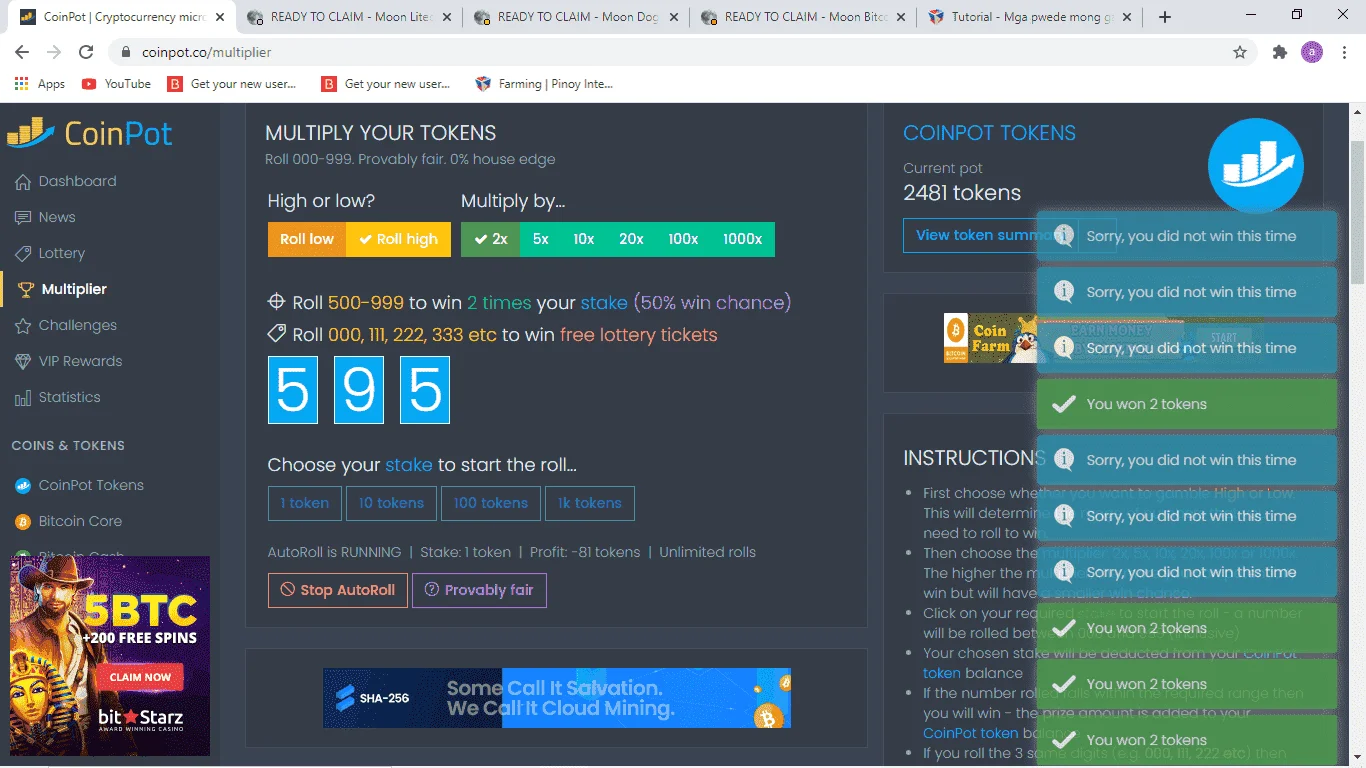The width and height of the screenshot is (1366, 768).
Task: Select the 2x multiplier
Action: click(490, 239)
